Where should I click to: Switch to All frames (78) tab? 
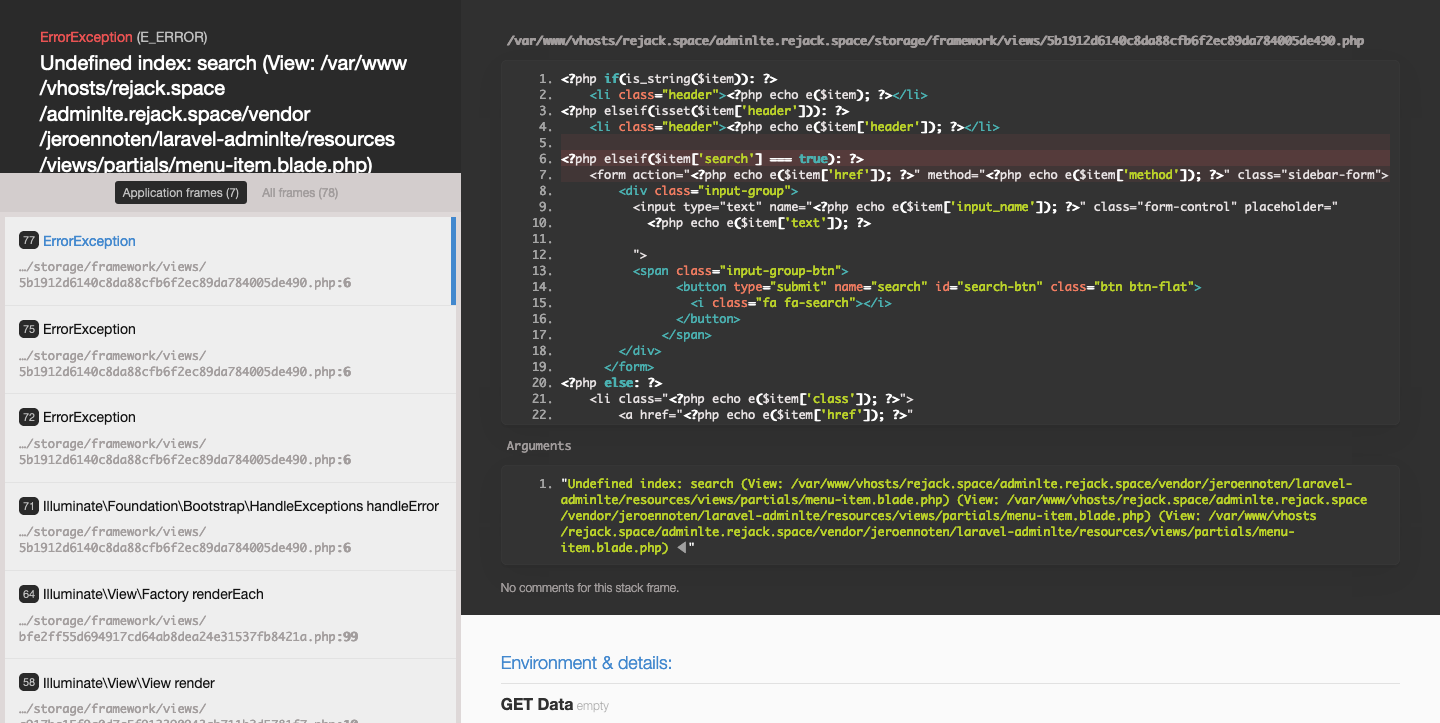click(x=299, y=193)
